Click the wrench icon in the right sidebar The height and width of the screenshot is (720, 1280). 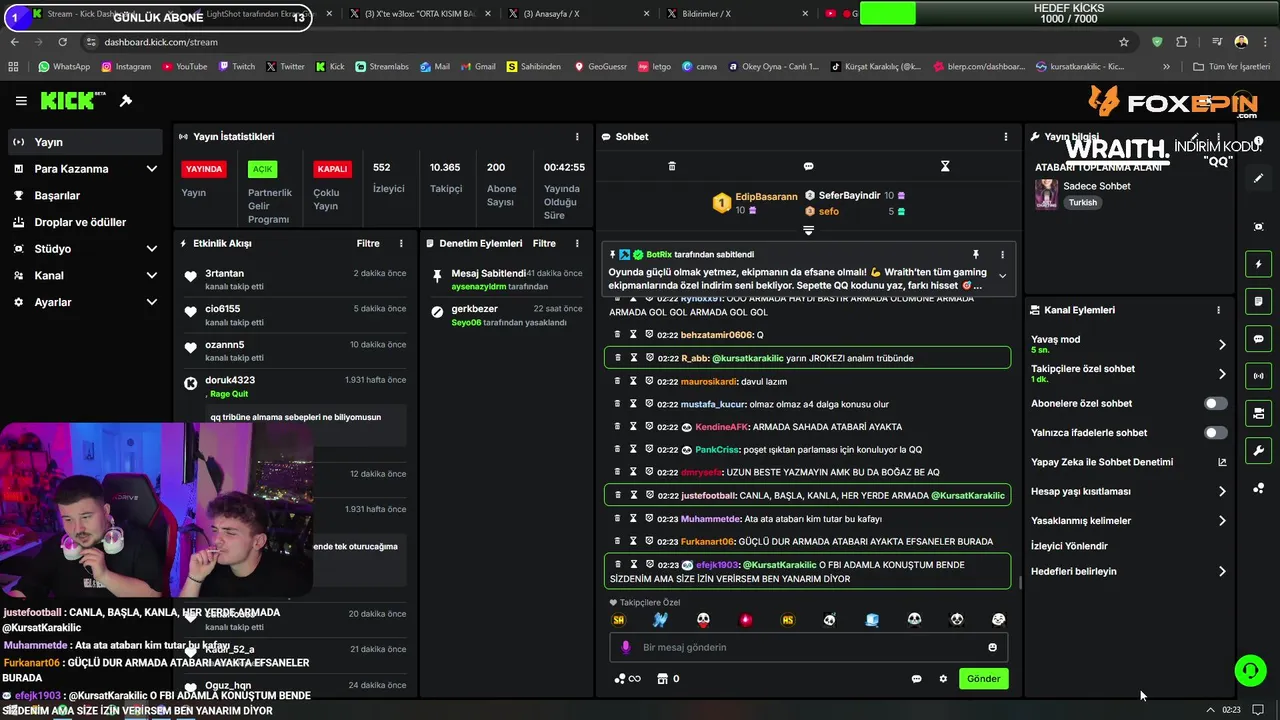(x=1258, y=450)
